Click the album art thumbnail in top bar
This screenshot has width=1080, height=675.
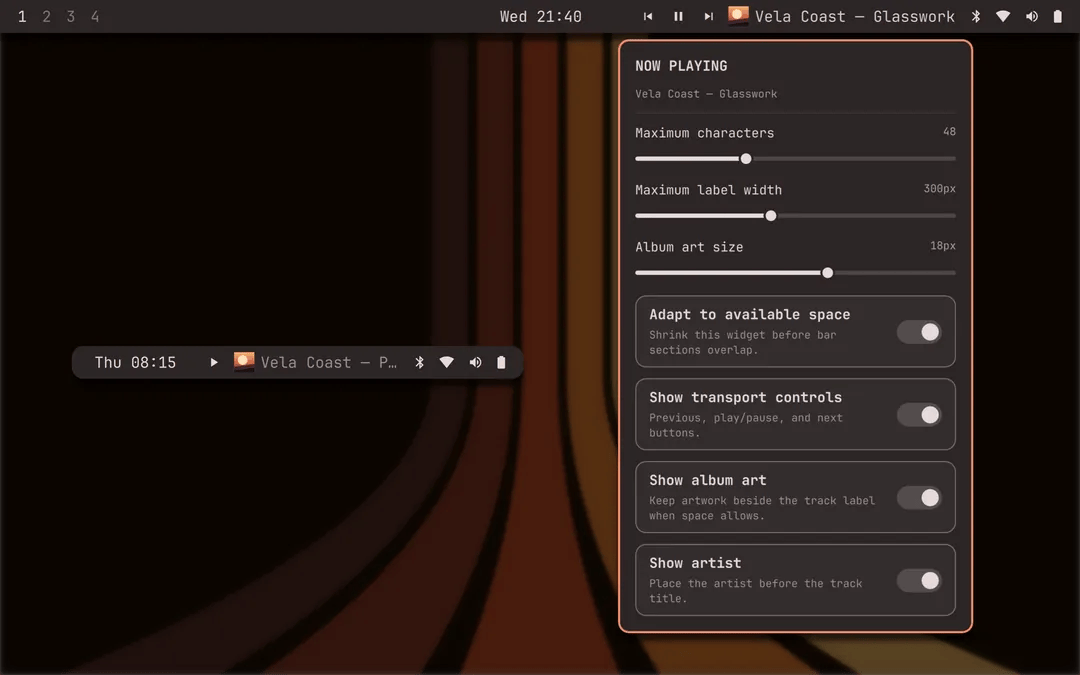point(738,16)
